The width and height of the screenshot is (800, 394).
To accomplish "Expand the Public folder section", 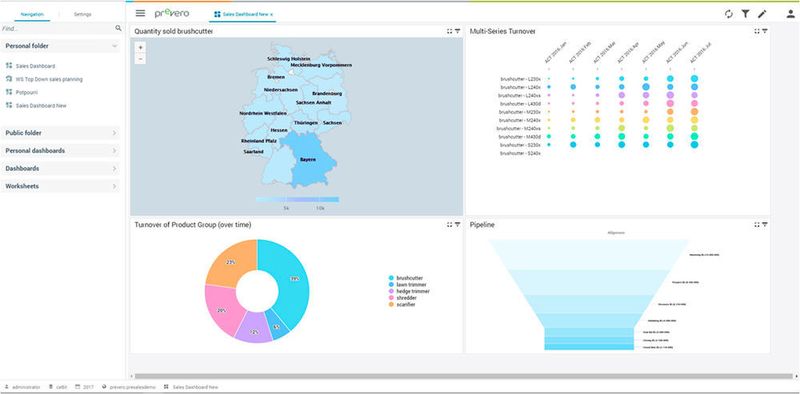I will [60, 133].
